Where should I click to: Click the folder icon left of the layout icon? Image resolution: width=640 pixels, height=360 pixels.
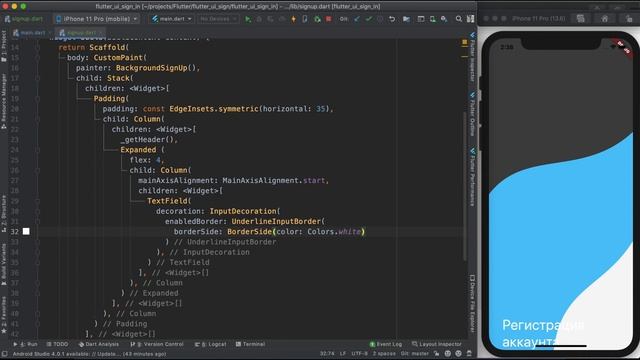pyautogui.click(x=406, y=19)
